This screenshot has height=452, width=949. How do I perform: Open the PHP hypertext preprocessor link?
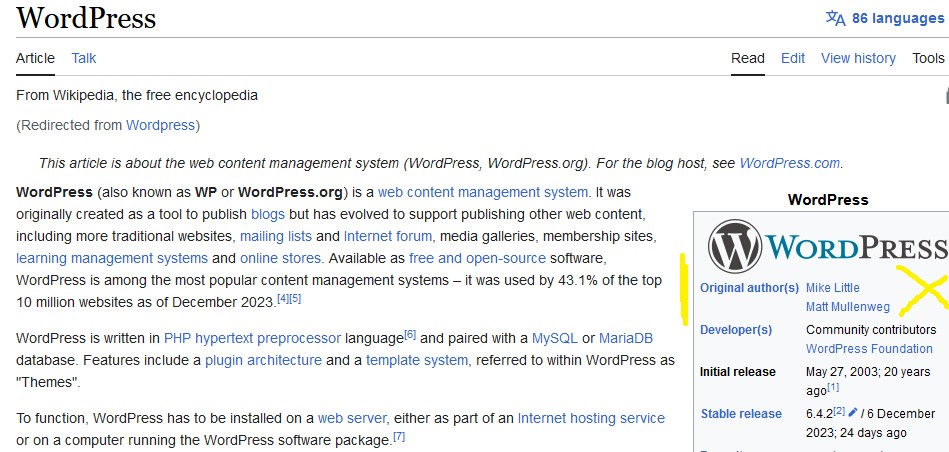[252, 338]
